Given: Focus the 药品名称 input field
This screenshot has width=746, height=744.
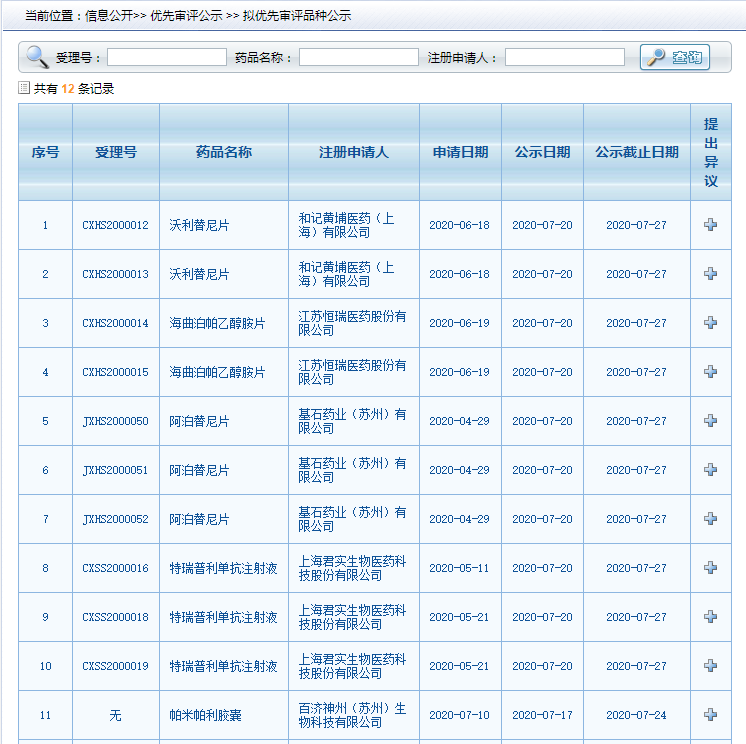Looking at the screenshot, I should pyautogui.click(x=359, y=57).
